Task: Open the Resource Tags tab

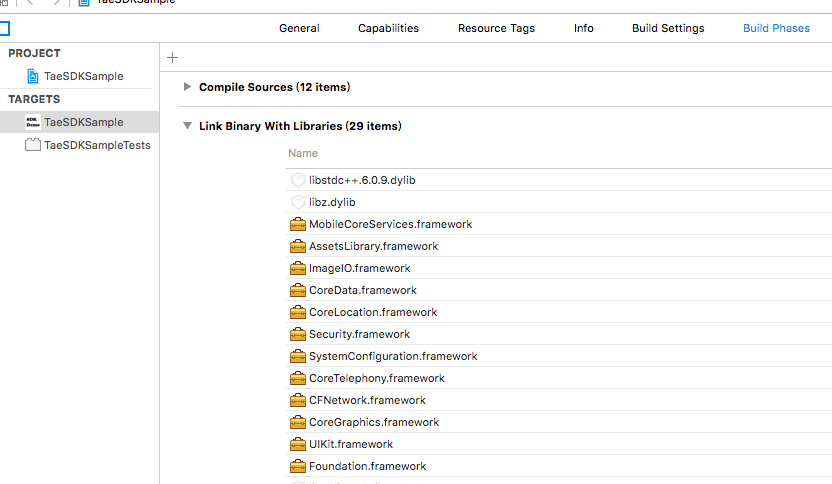Action: [496, 28]
